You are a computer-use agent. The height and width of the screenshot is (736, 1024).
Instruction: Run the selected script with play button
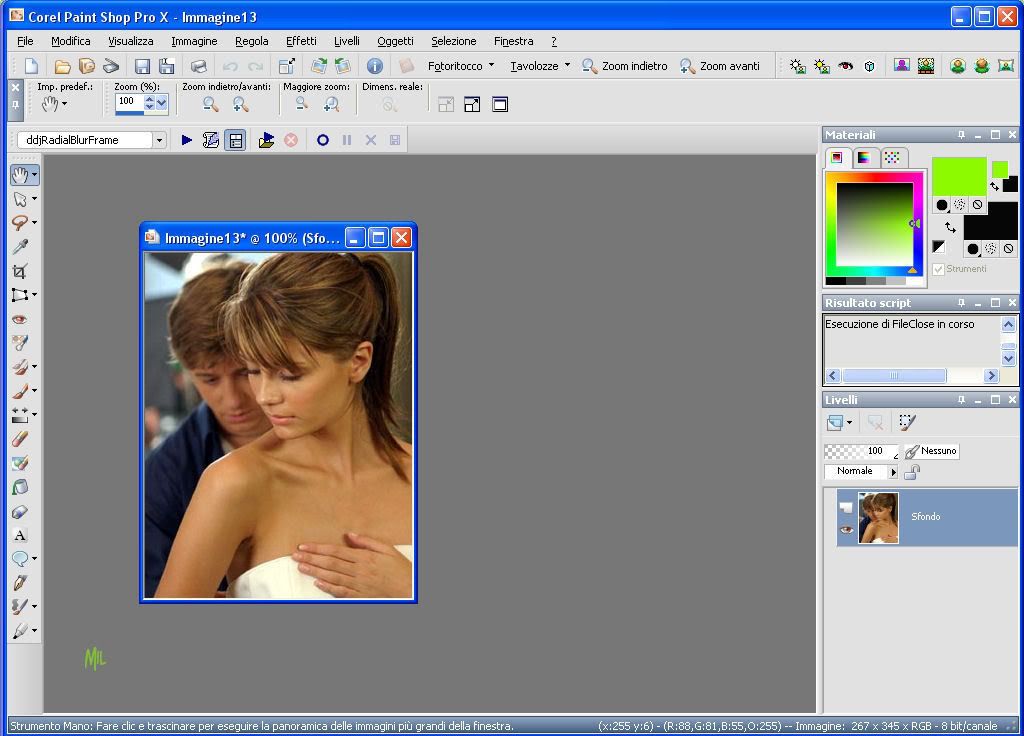pos(187,140)
